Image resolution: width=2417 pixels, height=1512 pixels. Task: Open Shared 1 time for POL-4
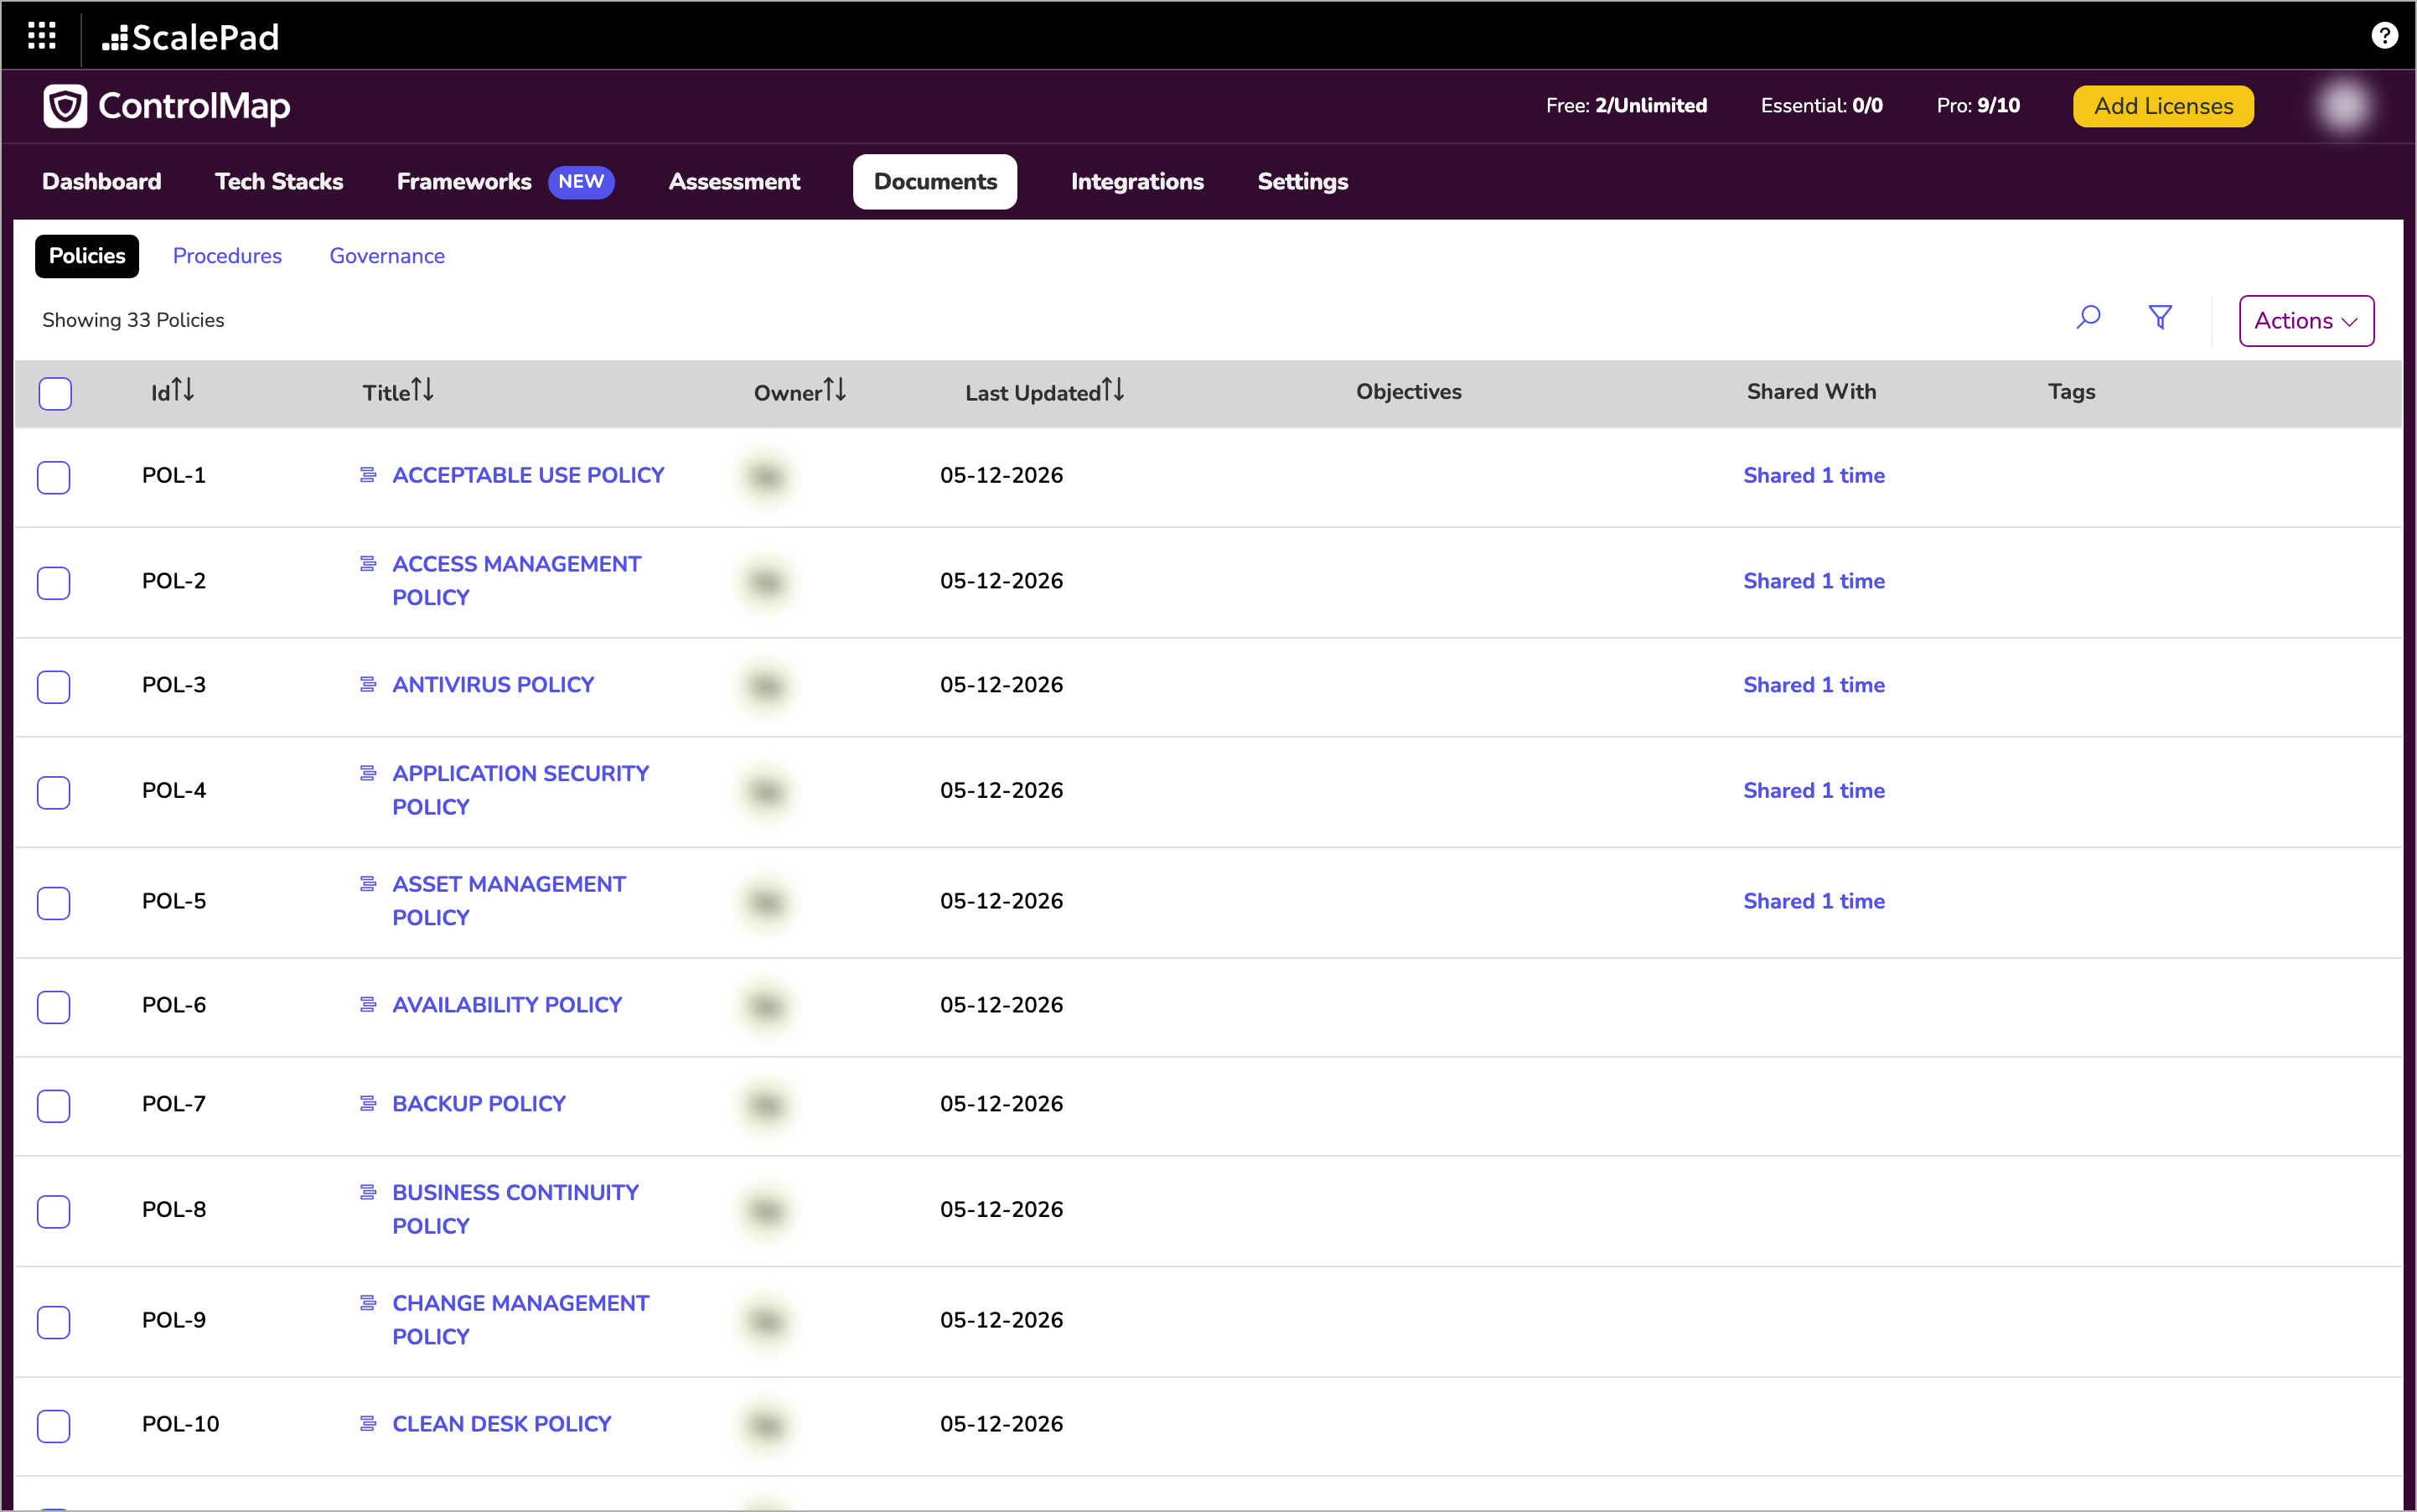click(x=1814, y=790)
